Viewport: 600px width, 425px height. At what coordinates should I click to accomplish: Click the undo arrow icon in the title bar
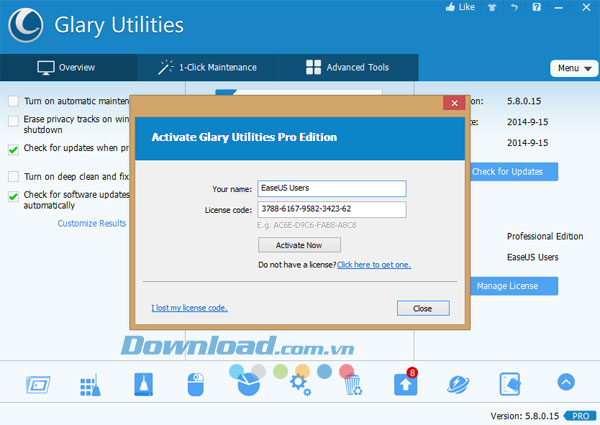coord(514,7)
